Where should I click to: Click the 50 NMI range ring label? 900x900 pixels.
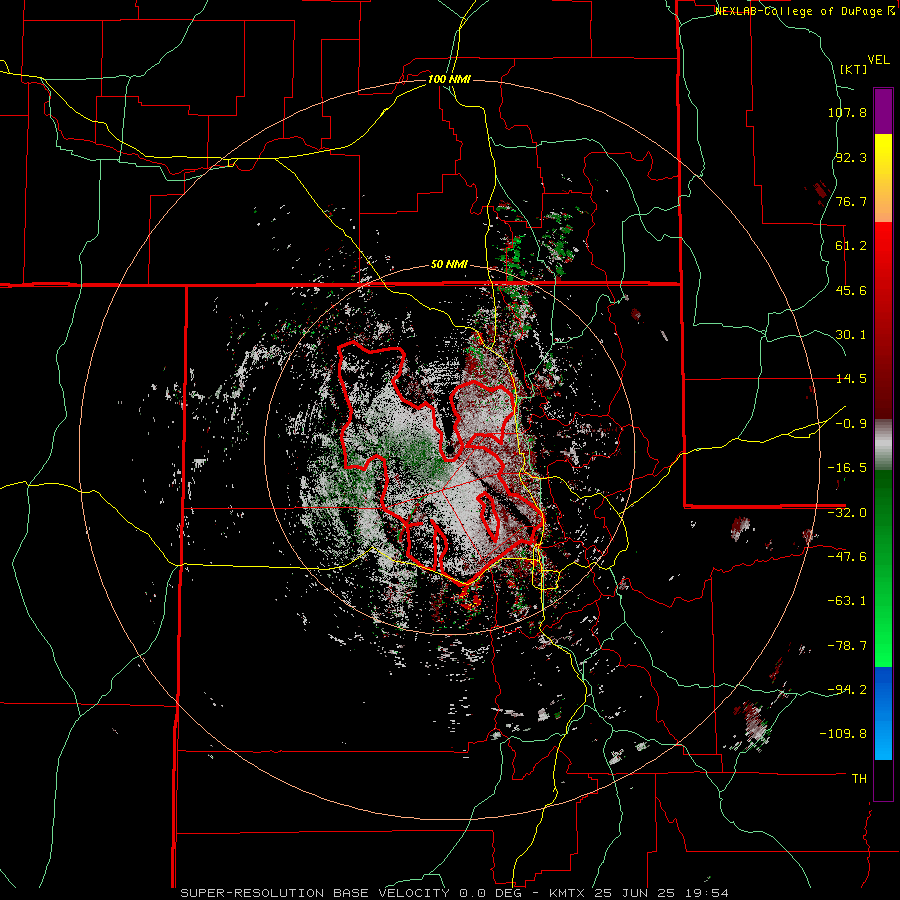[449, 265]
